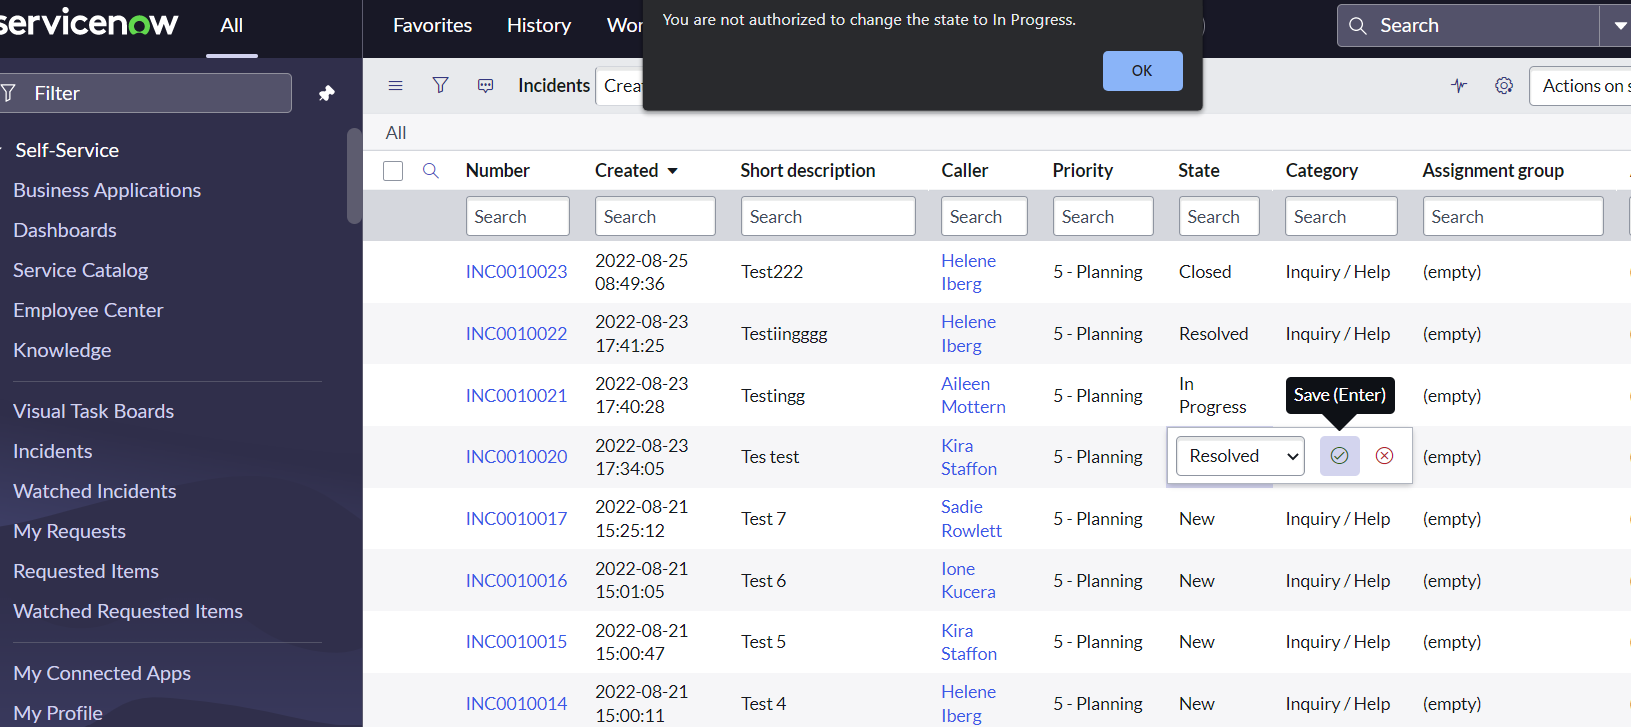Click the Created column search box
1631x727 pixels.
[655, 217]
